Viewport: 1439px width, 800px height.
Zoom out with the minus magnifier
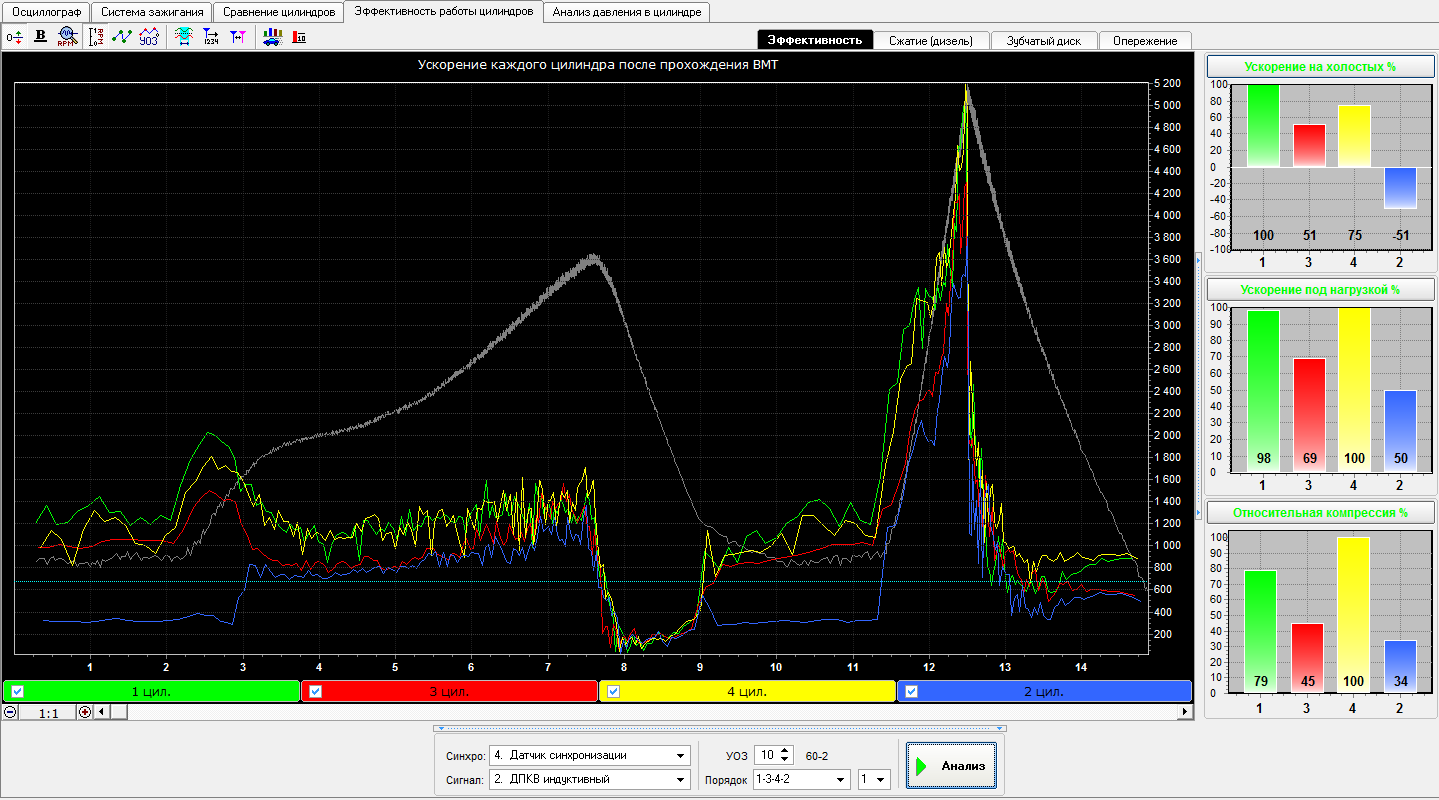tap(10, 712)
